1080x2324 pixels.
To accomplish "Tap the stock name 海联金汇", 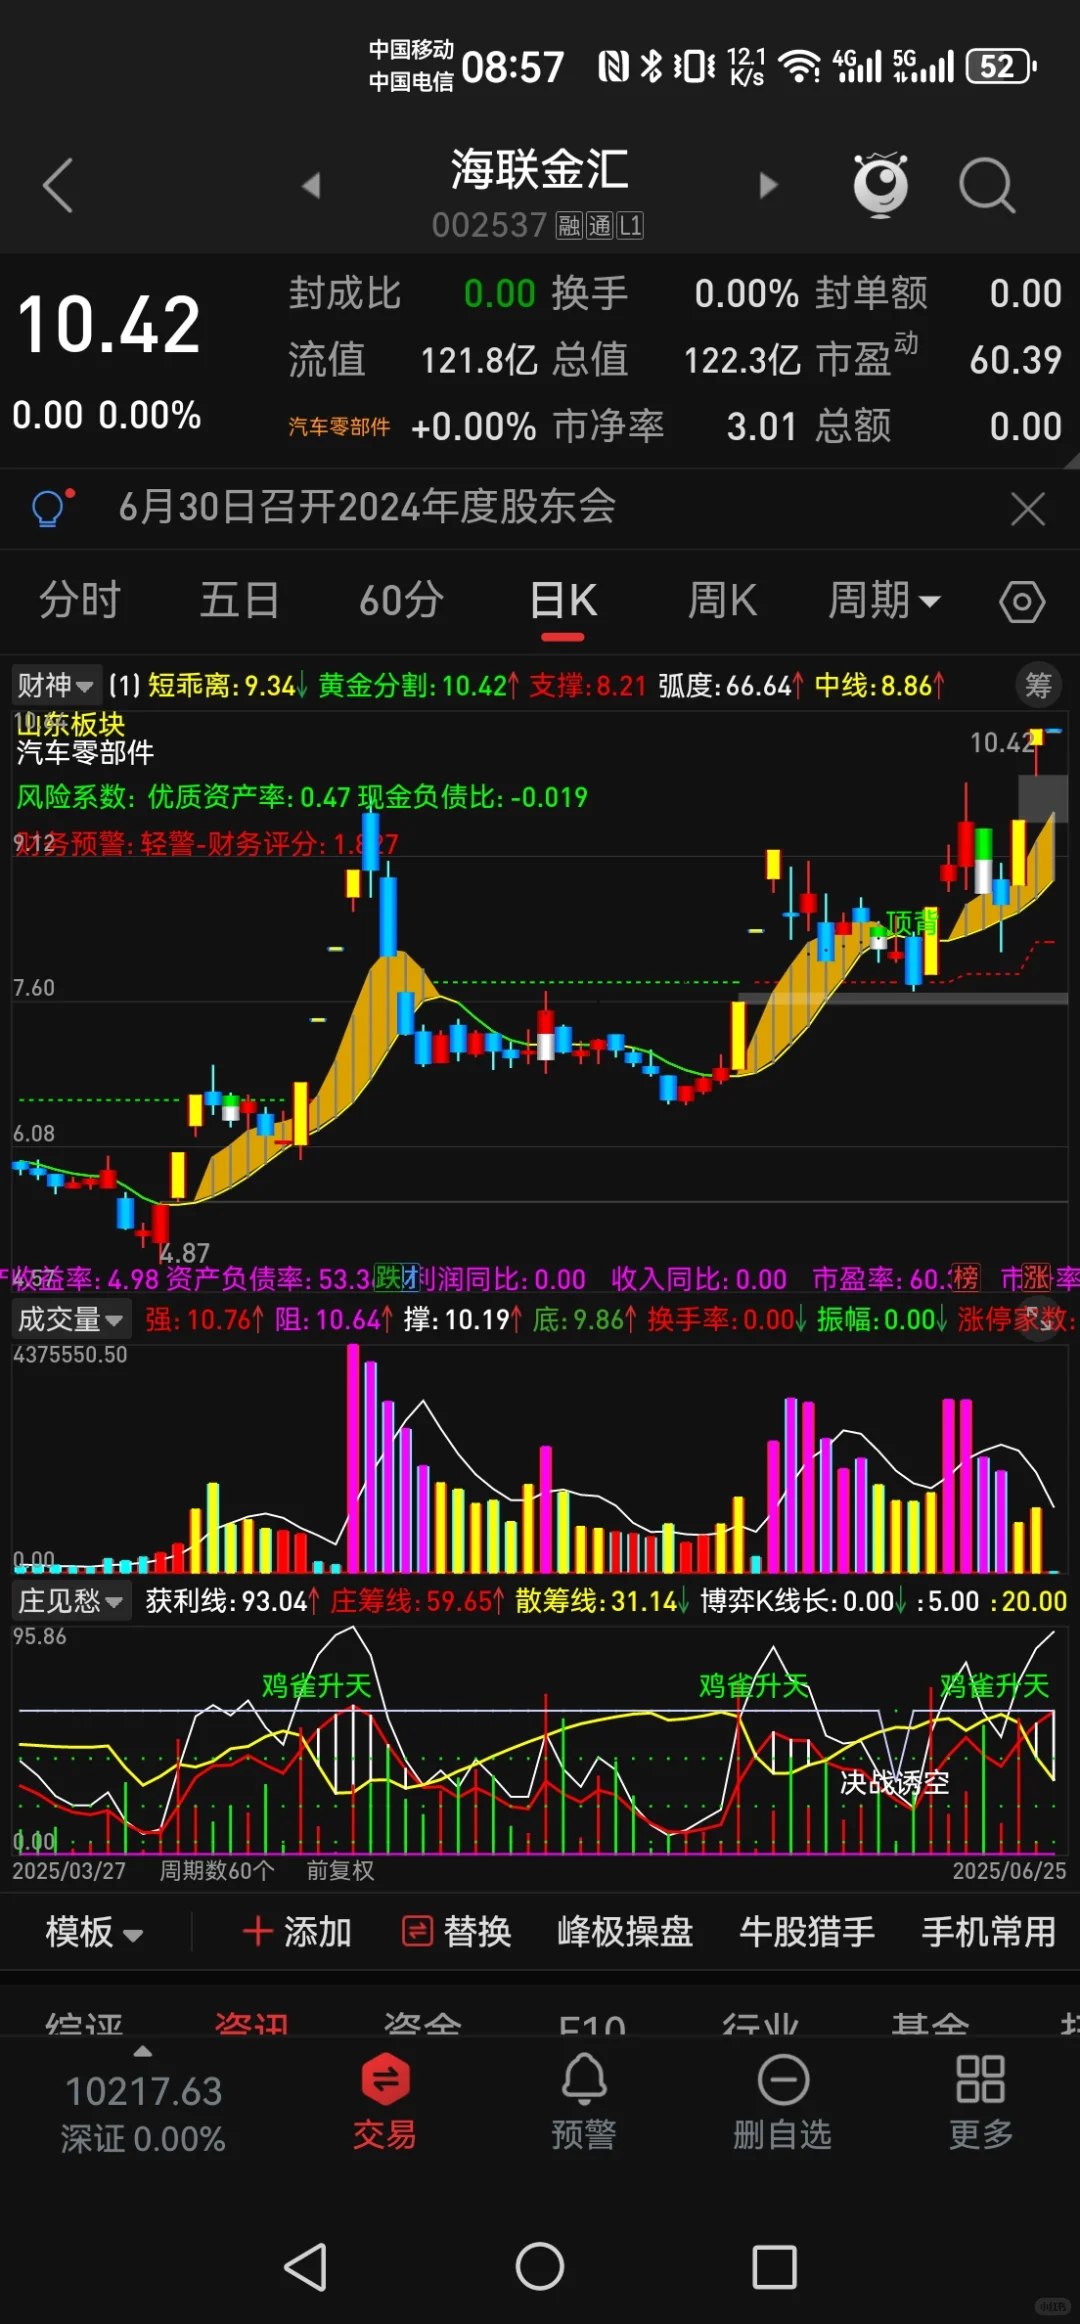I will pos(539,169).
